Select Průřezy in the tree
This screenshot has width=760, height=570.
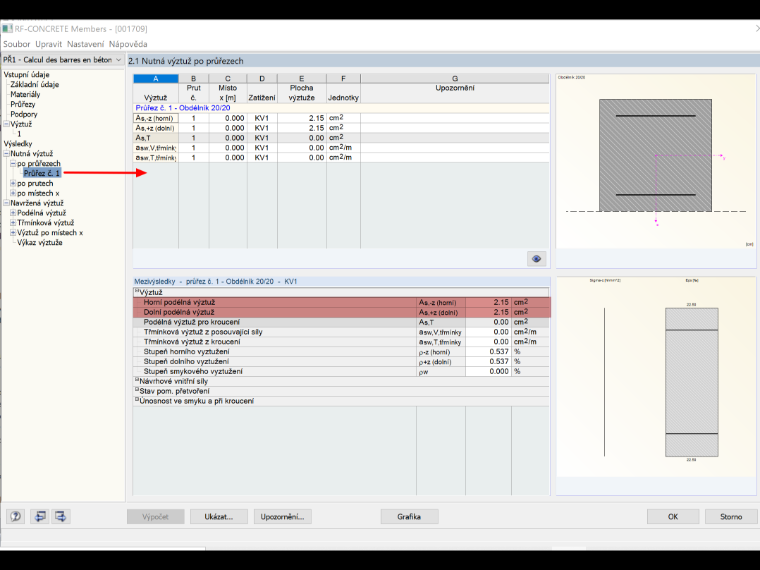point(23,104)
